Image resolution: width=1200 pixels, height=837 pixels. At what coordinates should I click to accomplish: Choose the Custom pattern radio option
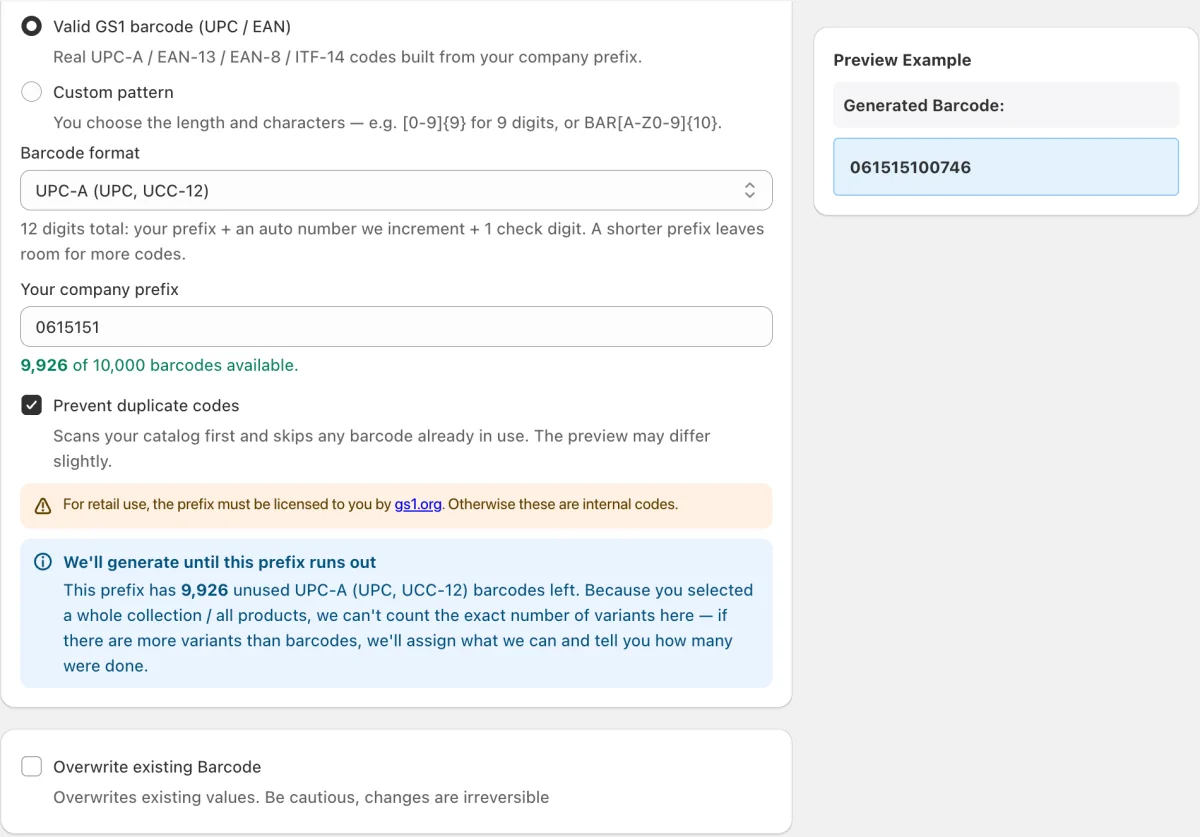tap(32, 92)
